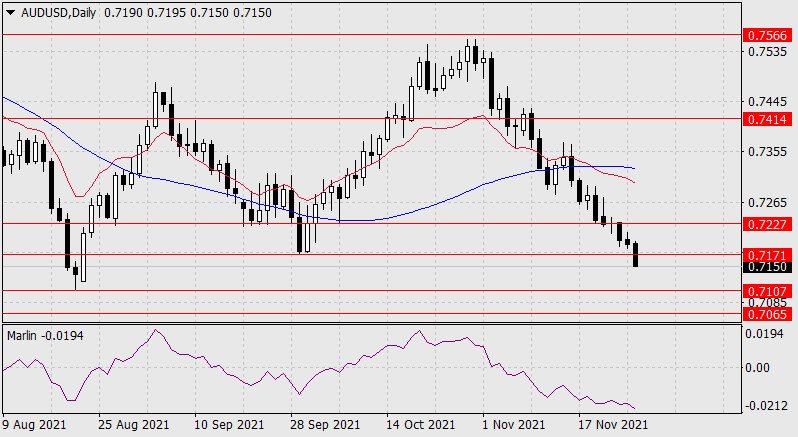Click the -0.0212 oscillator scale value
The width and height of the screenshot is (798, 437).
click(764, 405)
